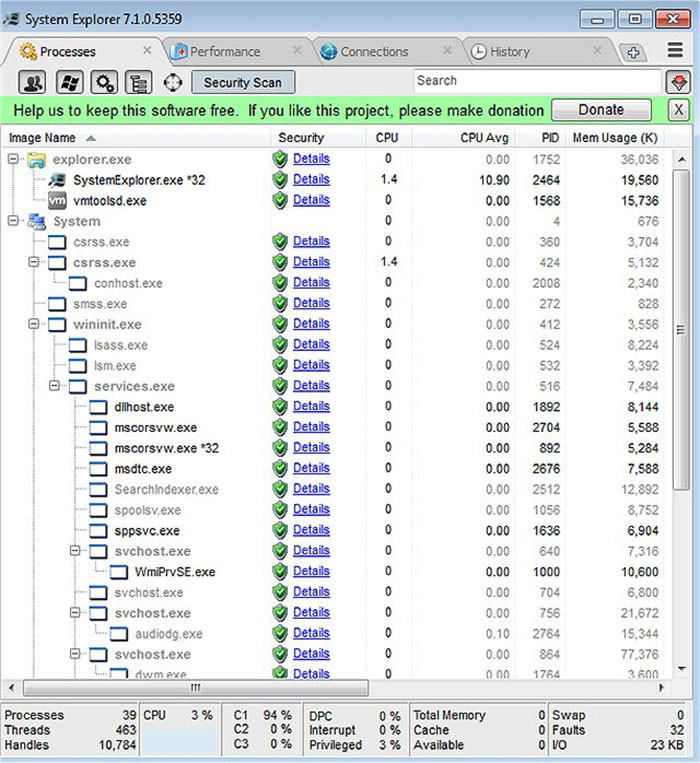Viewport: 700px width, 763px height.
Task: Click the System Explorer title bar icon
Action: coord(11,19)
